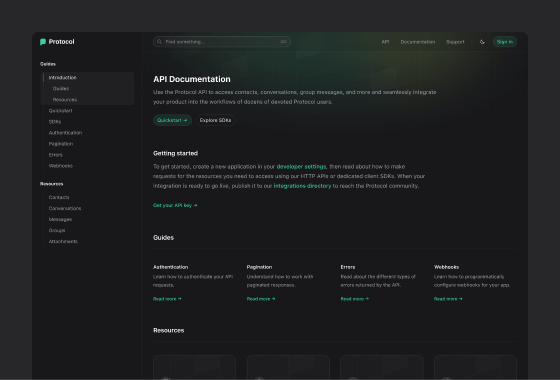Image resolution: width=560 pixels, height=380 pixels.
Task: Click the search magnifier icon
Action: click(x=159, y=42)
